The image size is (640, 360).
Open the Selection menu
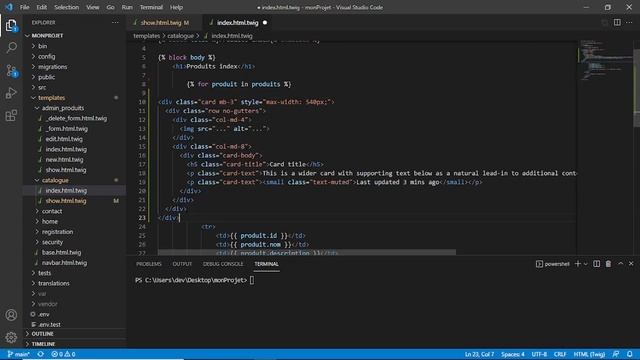(x=67, y=7)
